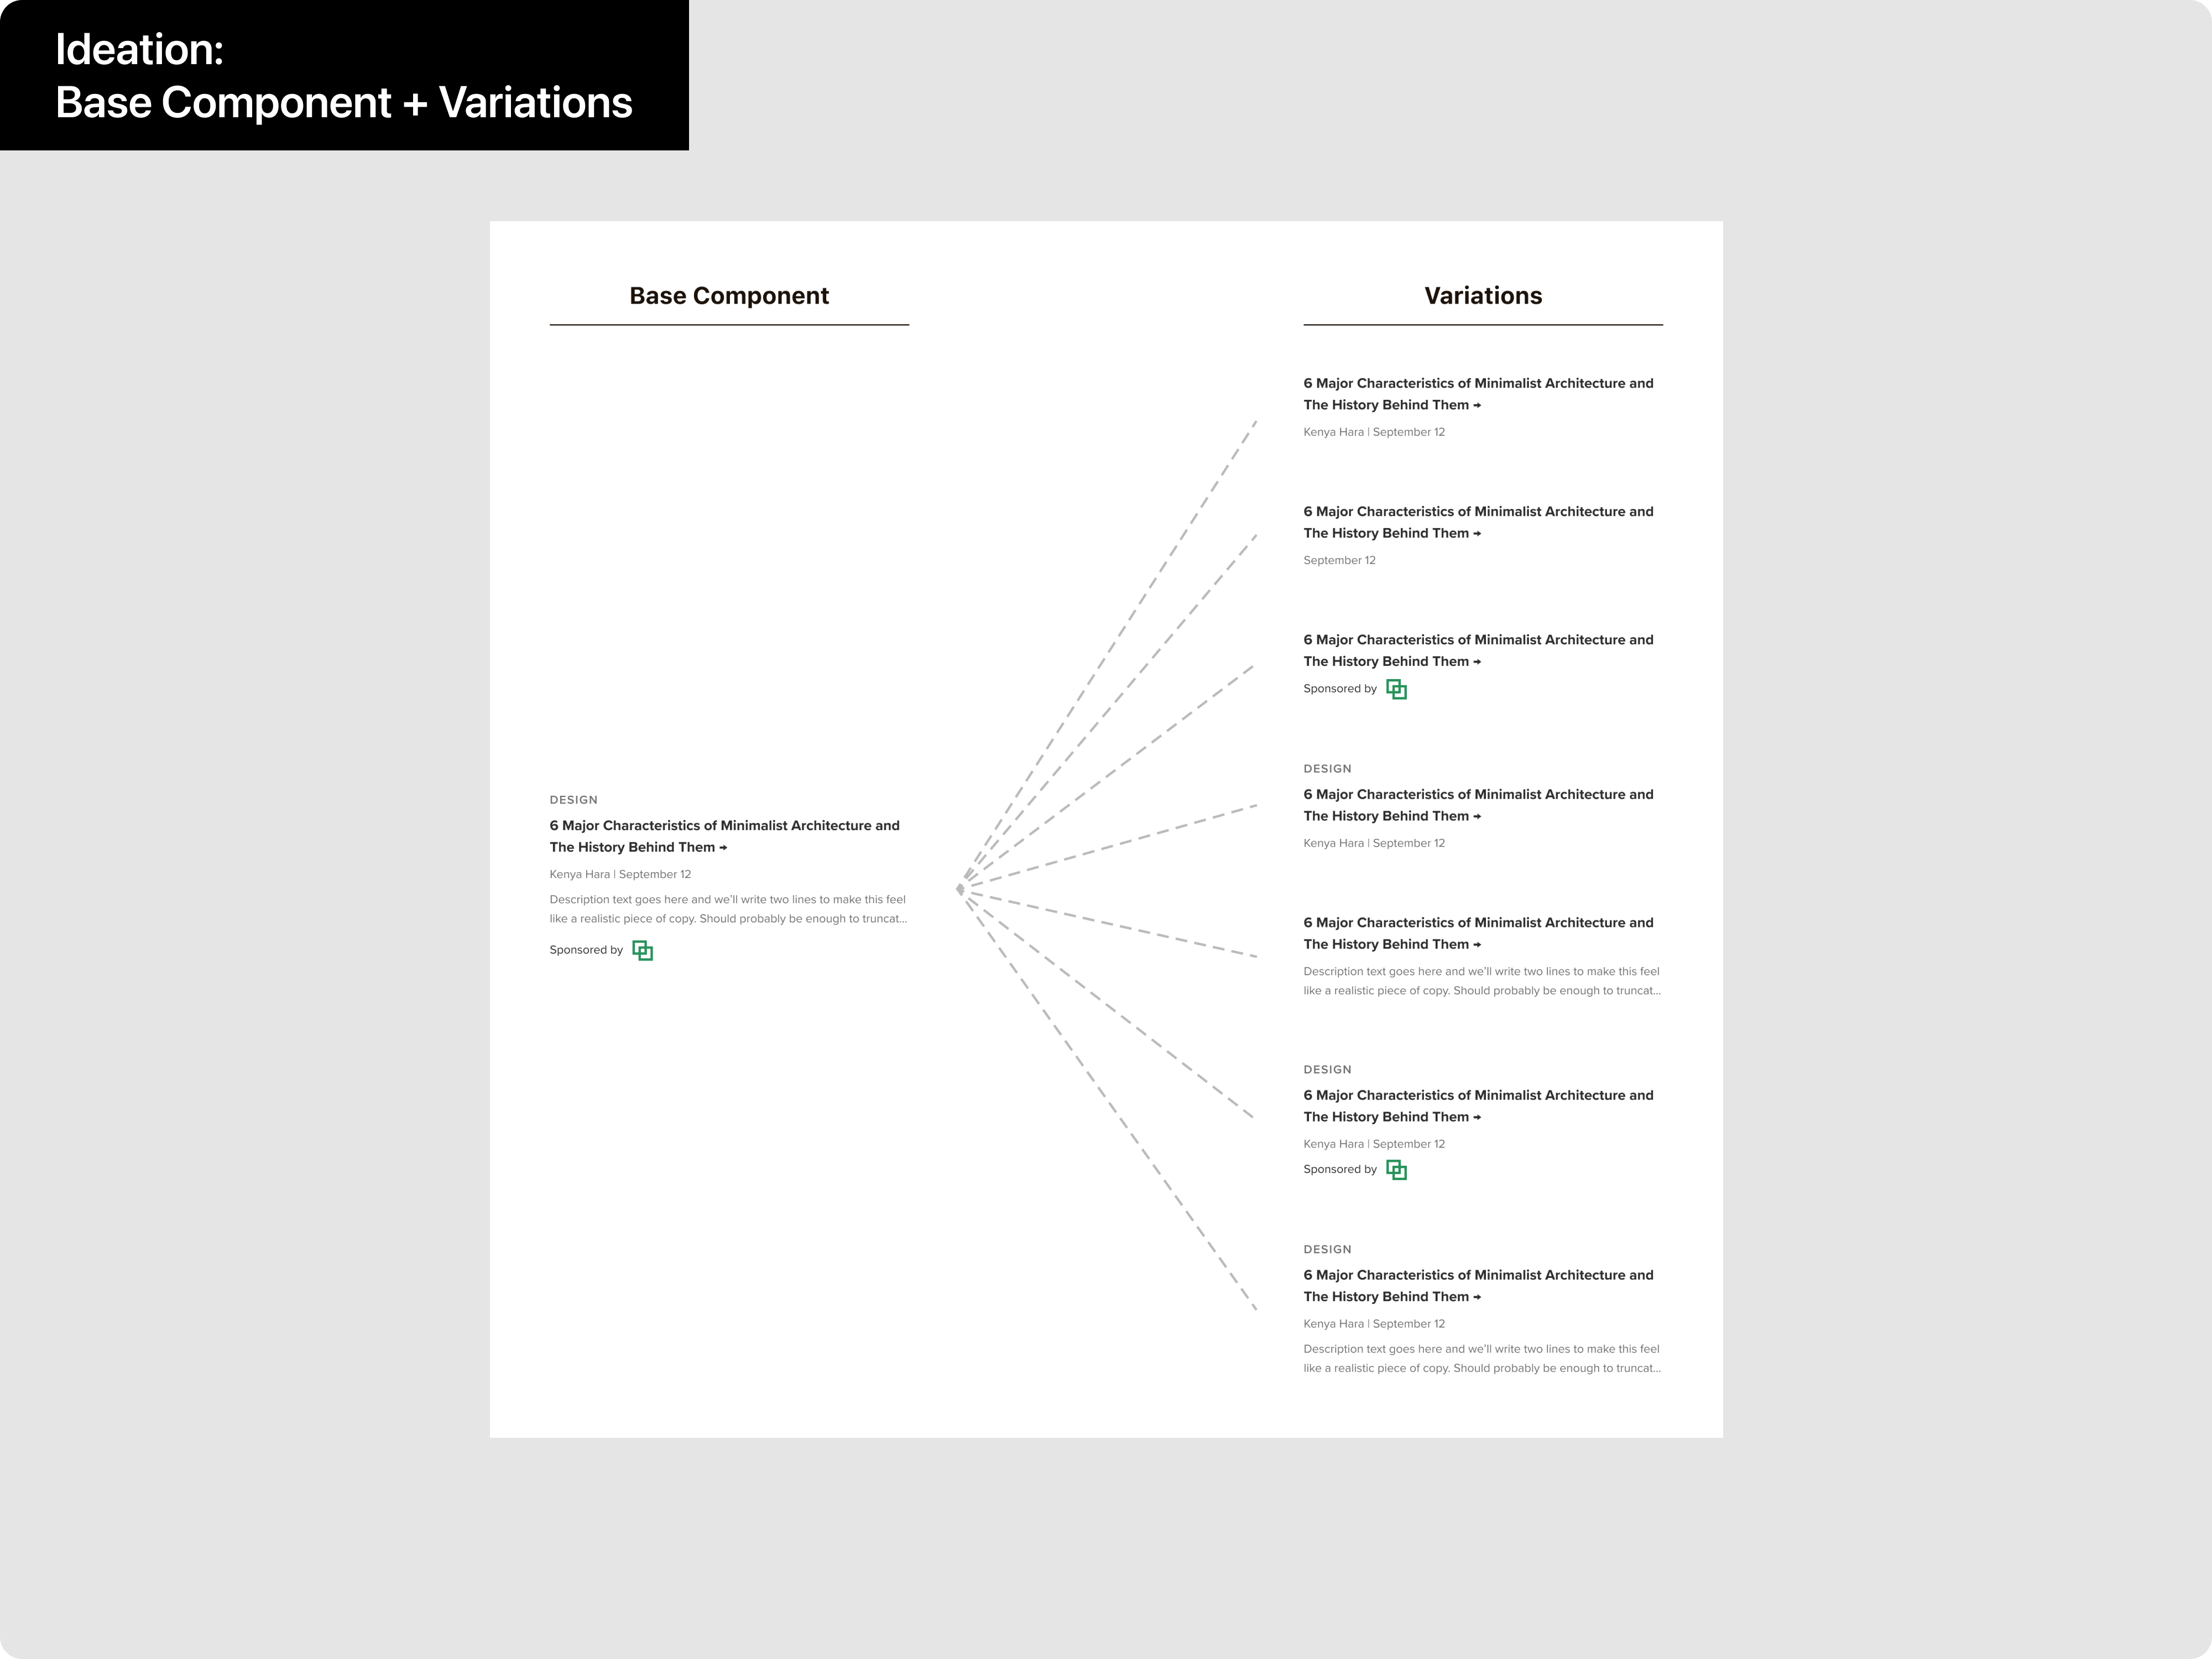Click description text in the Base Component
Screen dimensions: 2212x1659
(728, 909)
